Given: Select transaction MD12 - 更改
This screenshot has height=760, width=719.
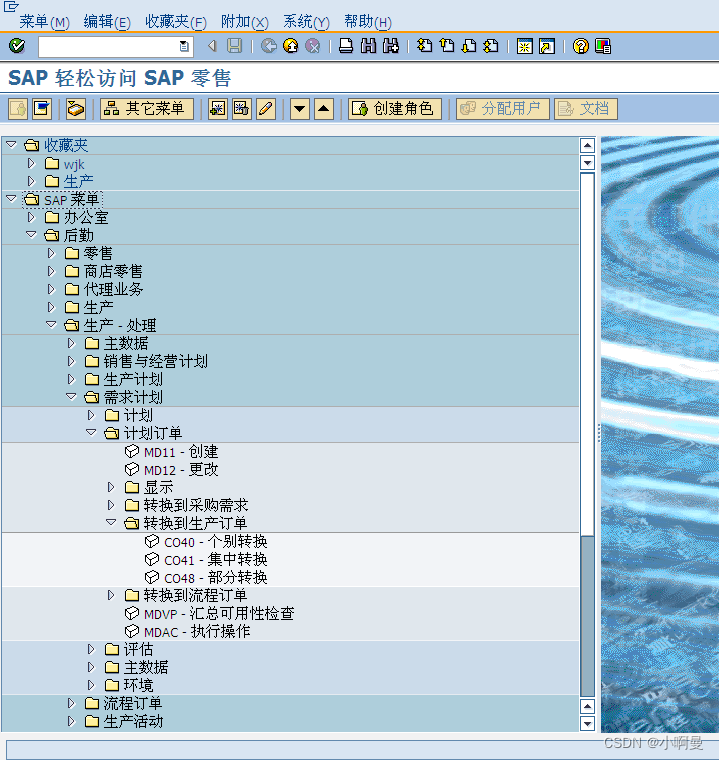Looking at the screenshot, I should (x=181, y=470).
